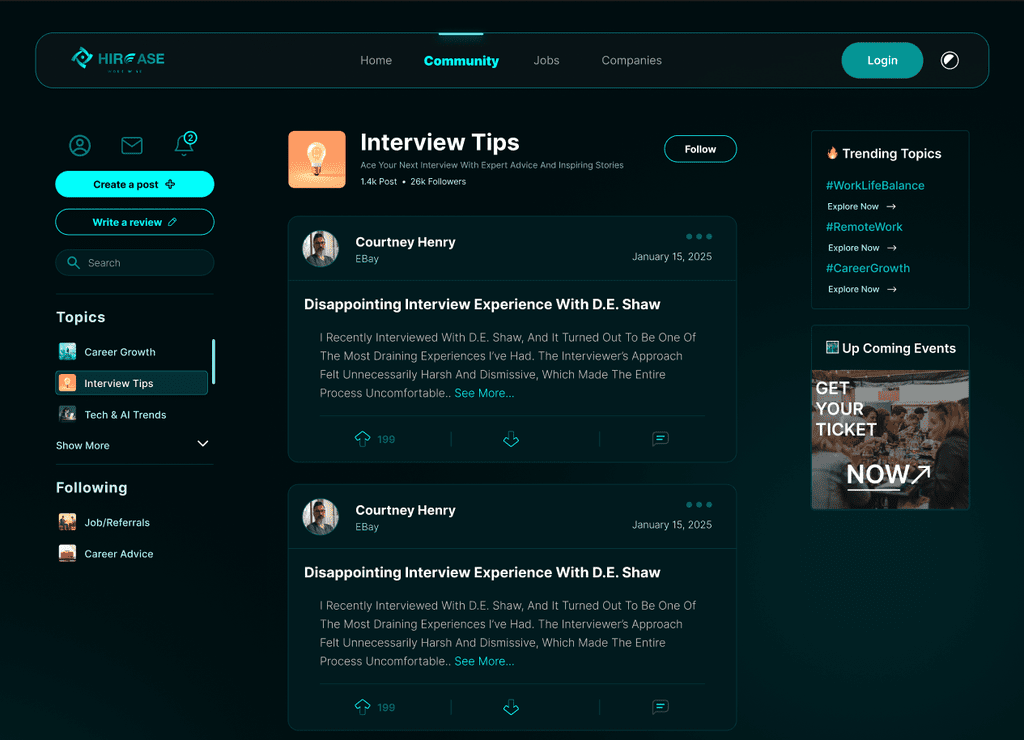Screen dimensions: 1024x740
Task: Open the Job/Referrals following item
Action: 104,522
